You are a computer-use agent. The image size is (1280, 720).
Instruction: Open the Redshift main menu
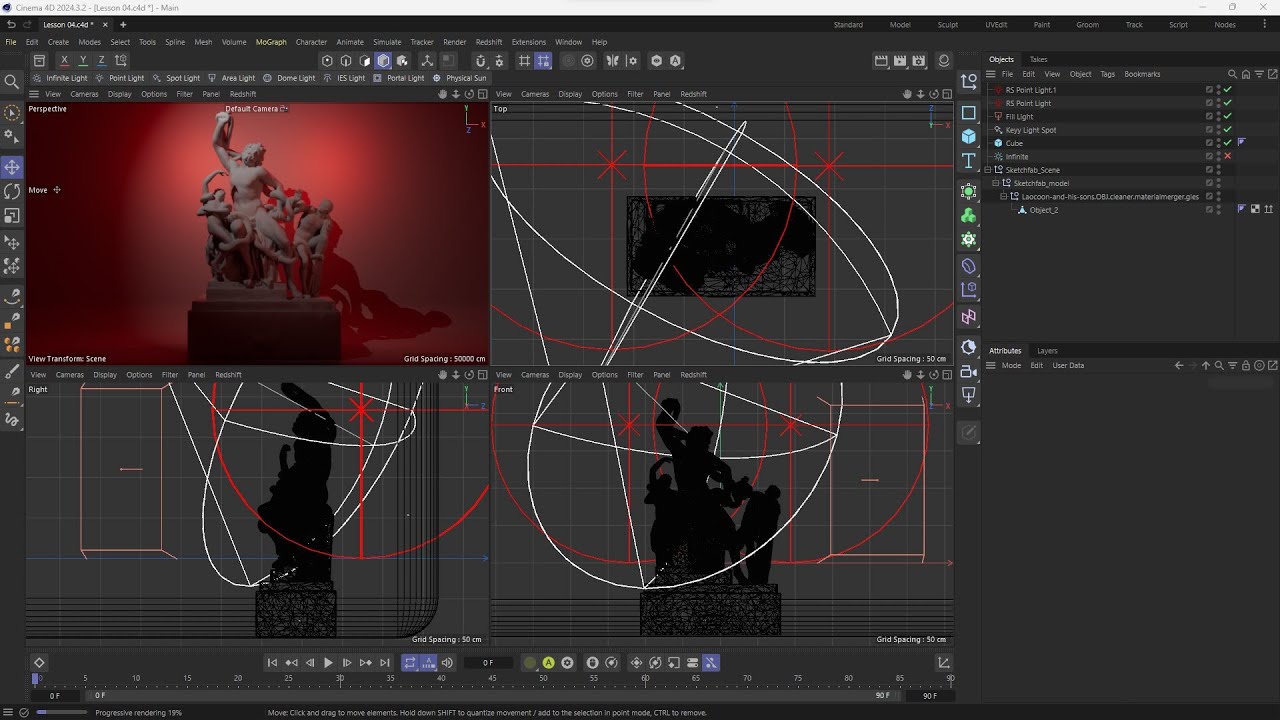489,42
